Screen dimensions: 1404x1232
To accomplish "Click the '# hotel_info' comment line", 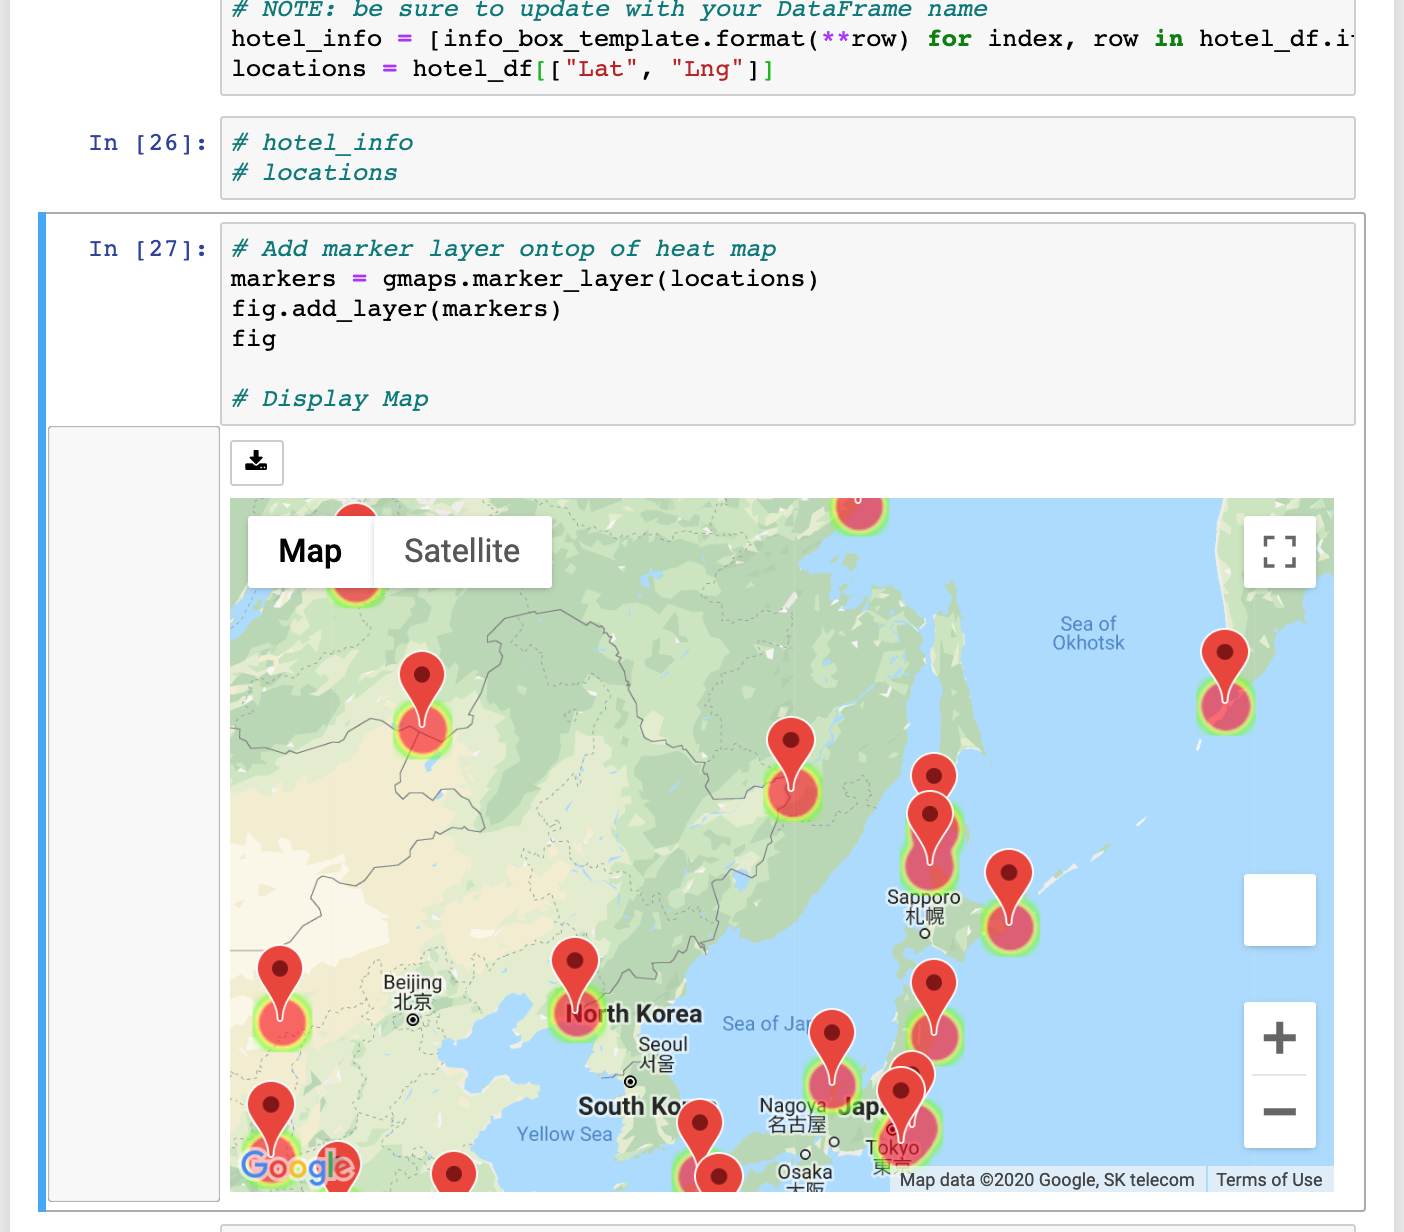I will [x=323, y=143].
